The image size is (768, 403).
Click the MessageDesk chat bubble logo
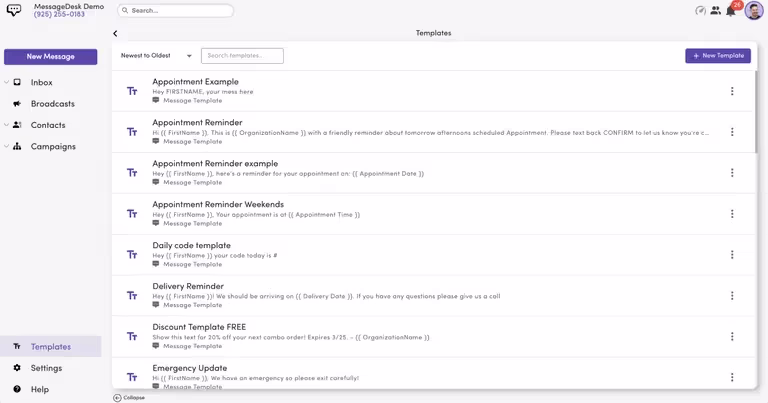pyautogui.click(x=14, y=11)
